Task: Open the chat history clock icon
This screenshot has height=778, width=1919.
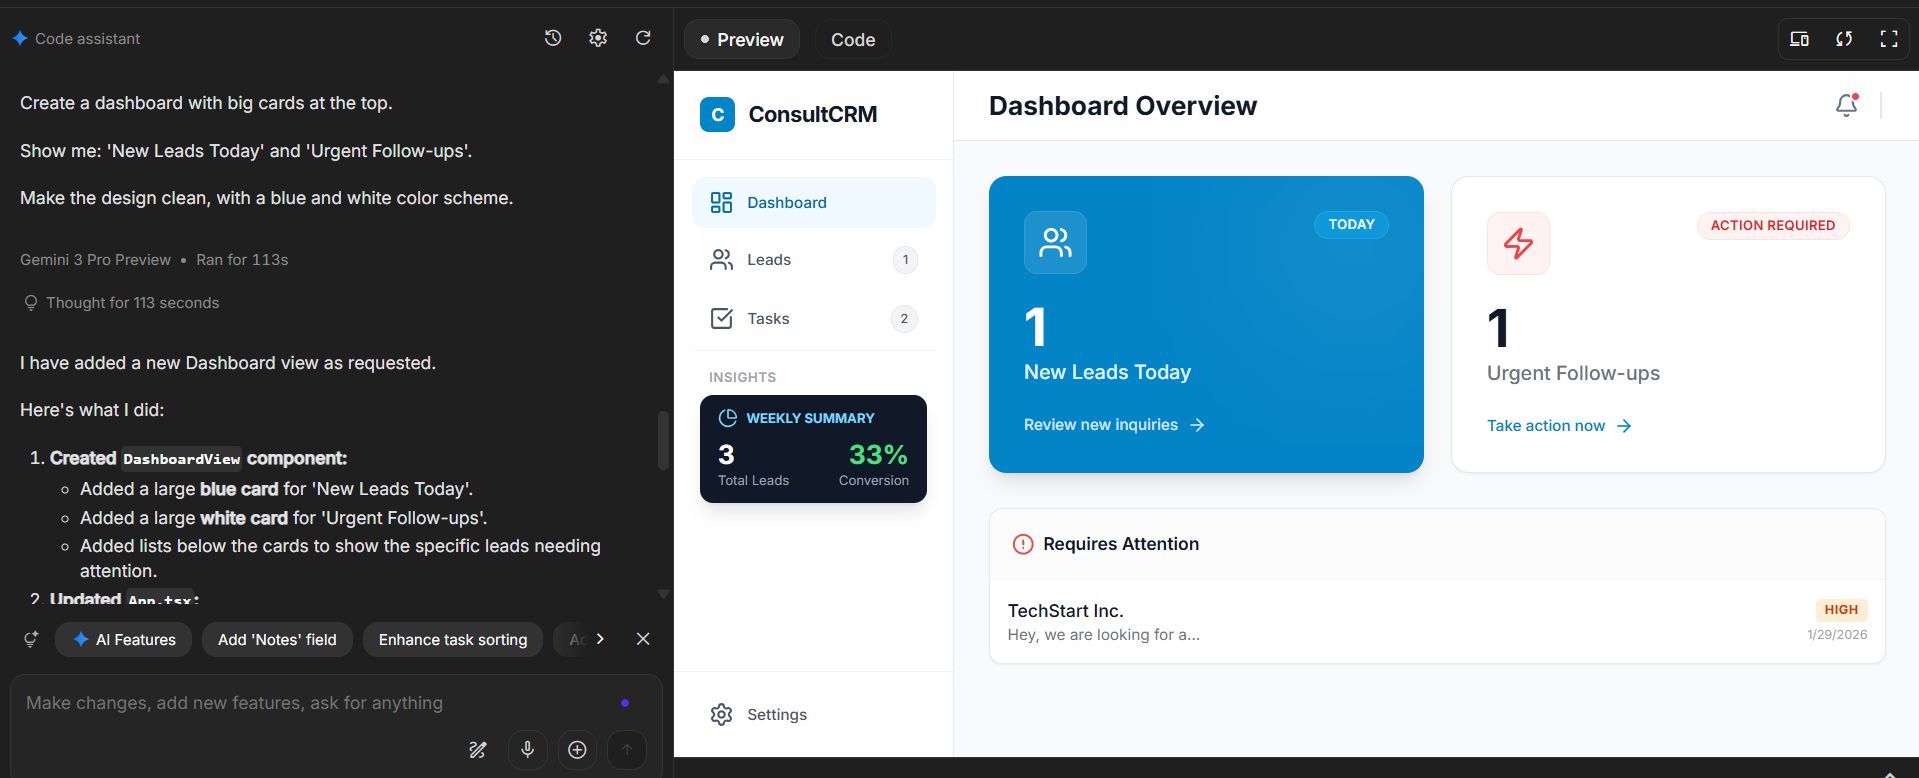Action: 553,38
